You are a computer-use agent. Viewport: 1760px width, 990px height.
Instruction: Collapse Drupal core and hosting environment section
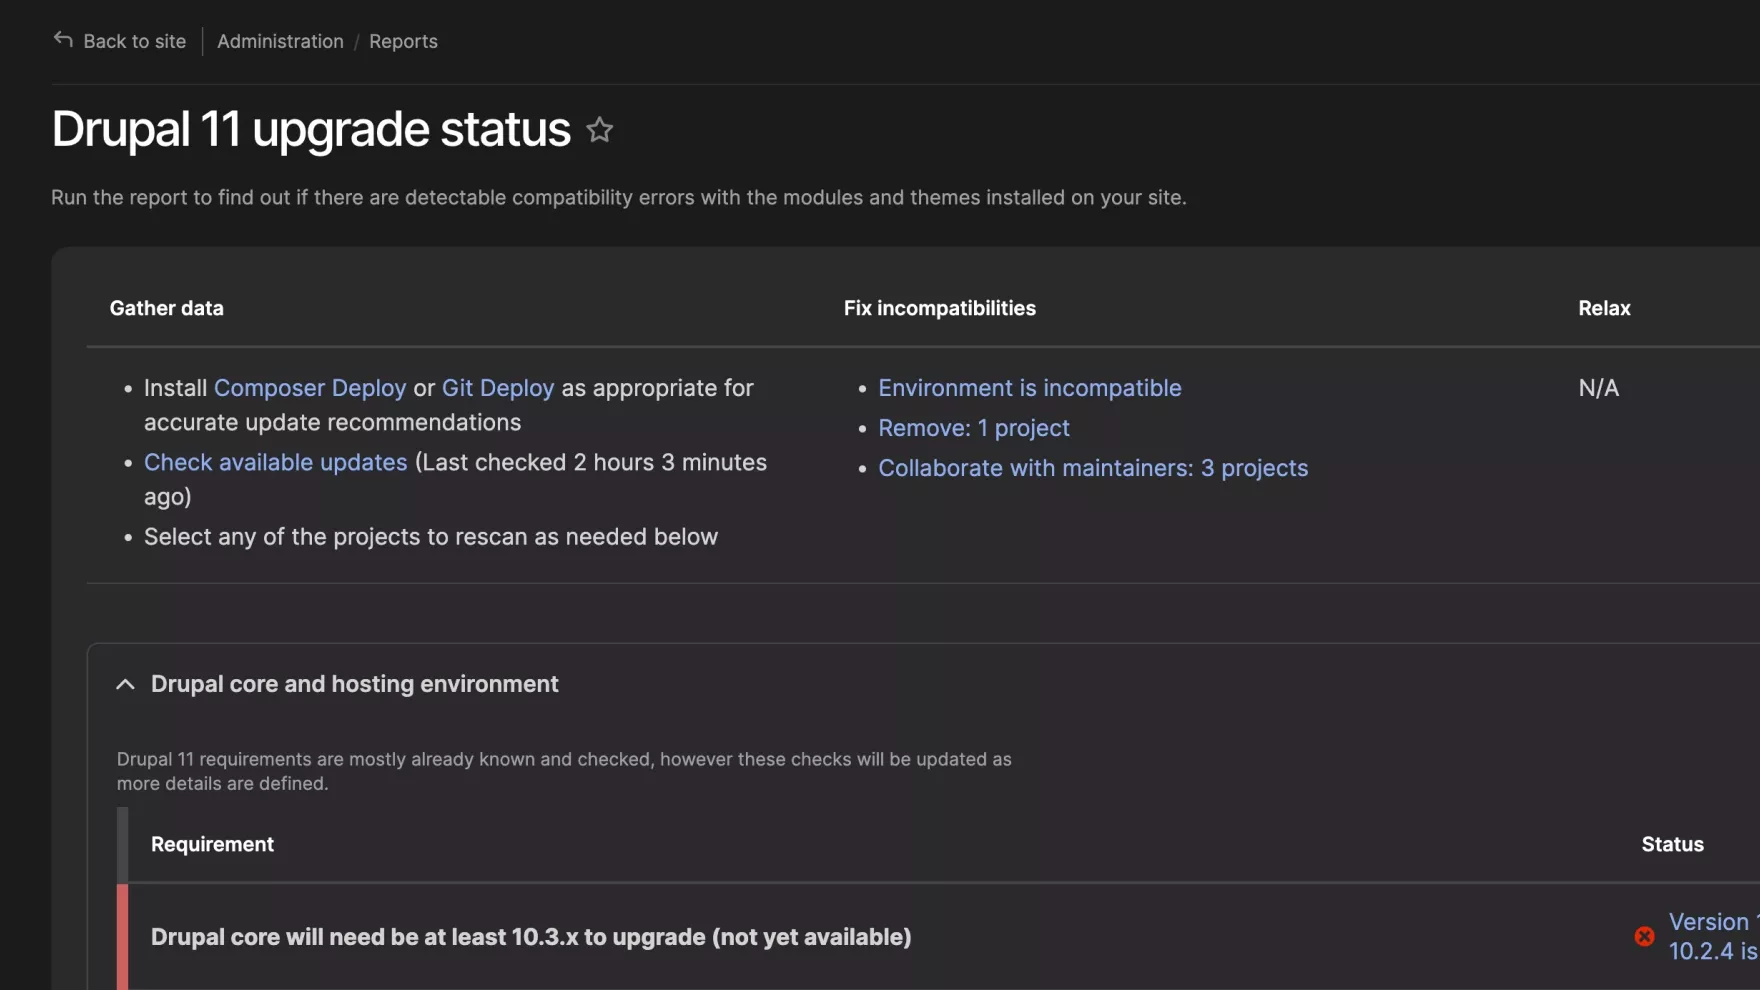125,684
